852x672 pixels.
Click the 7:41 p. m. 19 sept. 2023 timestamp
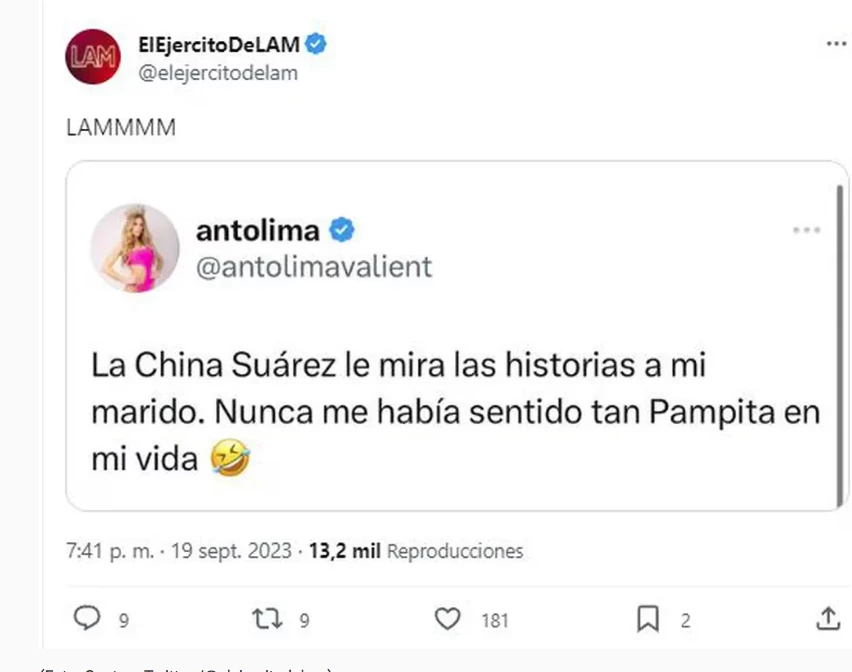[x=179, y=551]
